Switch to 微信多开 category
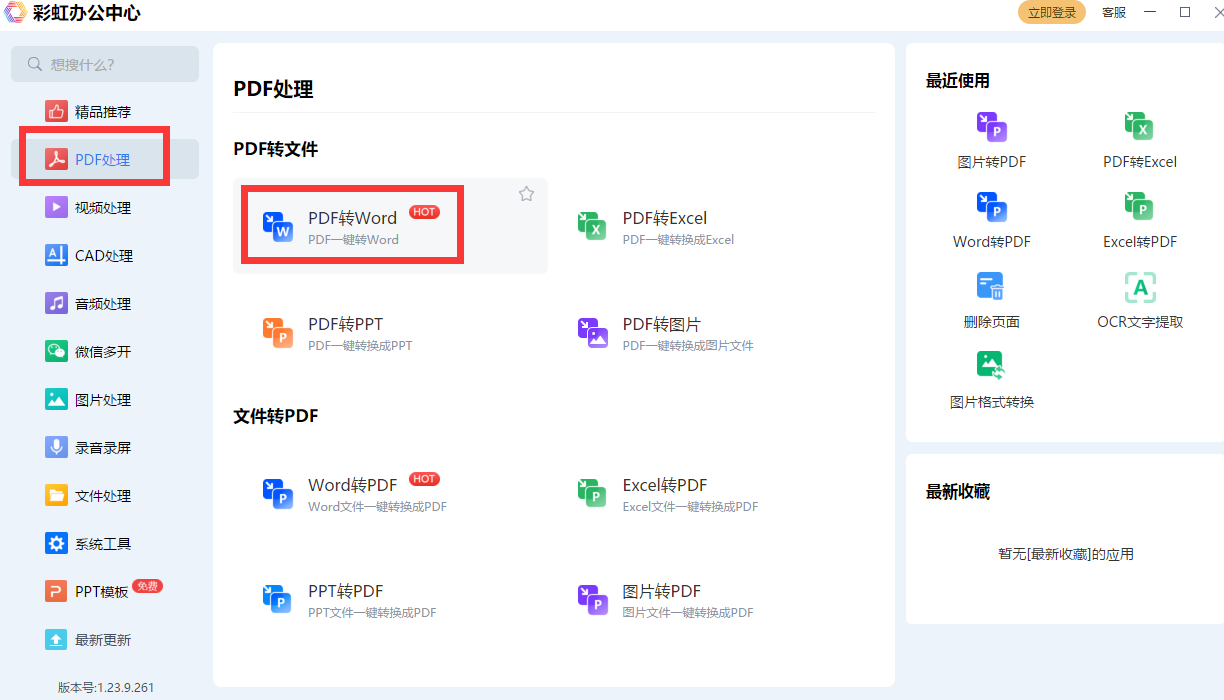This screenshot has width=1224, height=700. tap(105, 351)
